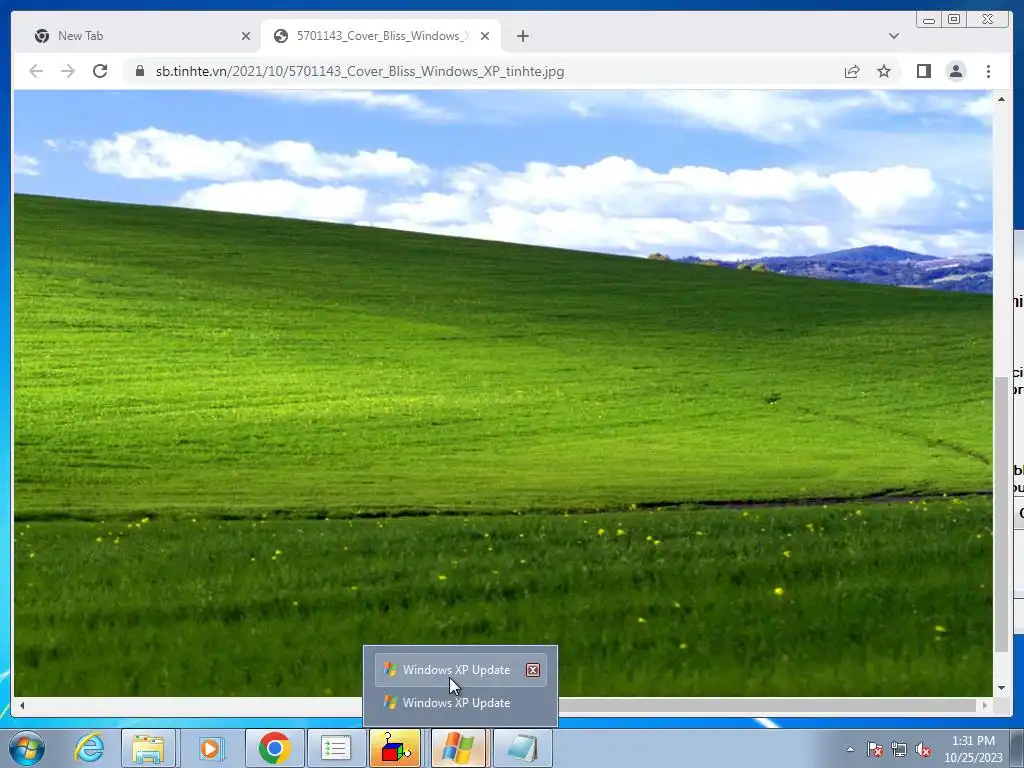Close the 5701143_Cover_Bliss_Windows tab
The height and width of the screenshot is (768, 1024).
pos(485,37)
